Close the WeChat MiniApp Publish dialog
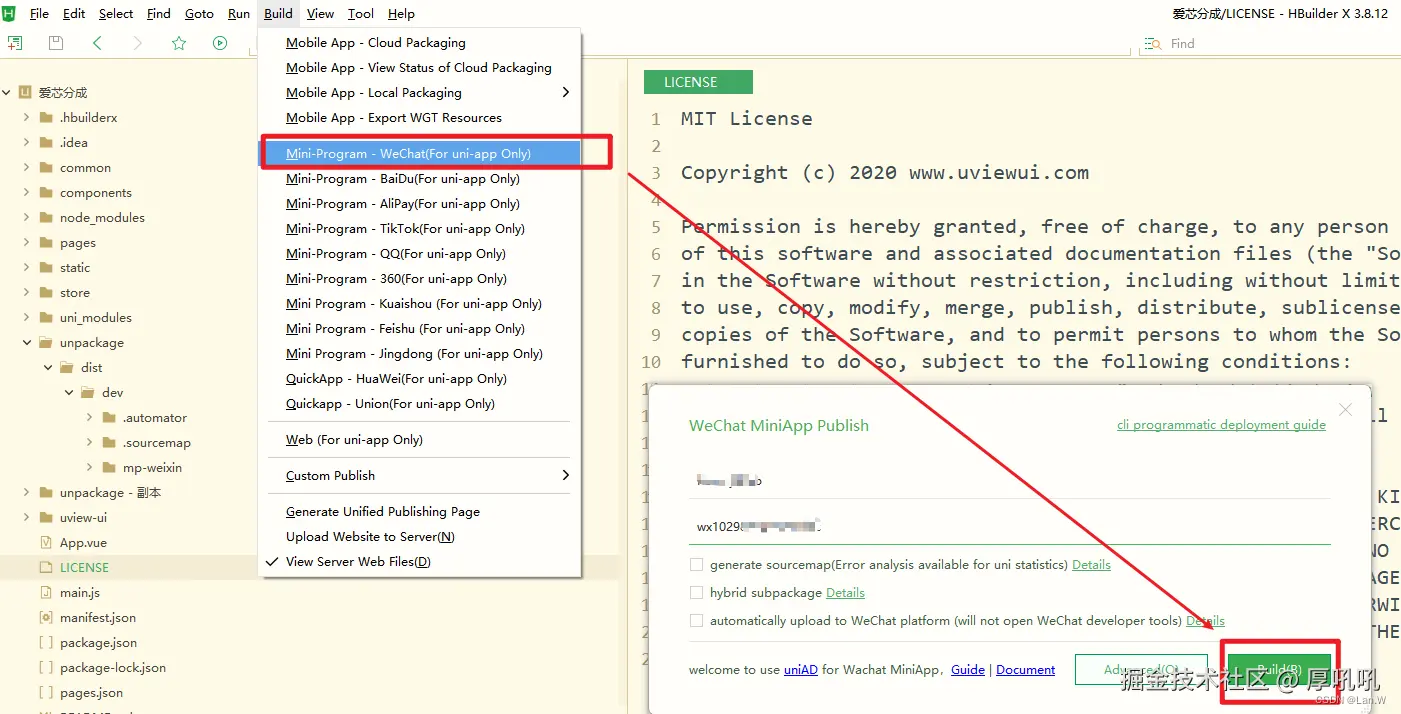This screenshot has height=714, width=1401. pyautogui.click(x=1346, y=409)
